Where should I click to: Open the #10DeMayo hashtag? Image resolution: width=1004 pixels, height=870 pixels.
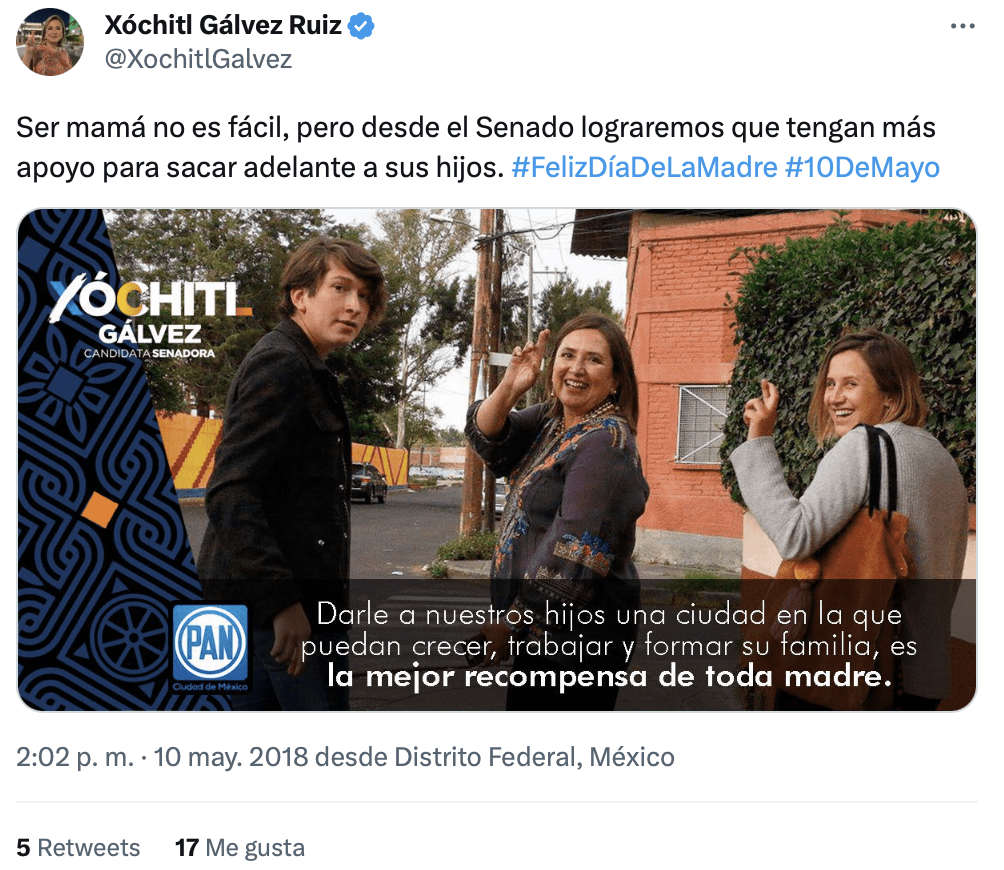[862, 168]
